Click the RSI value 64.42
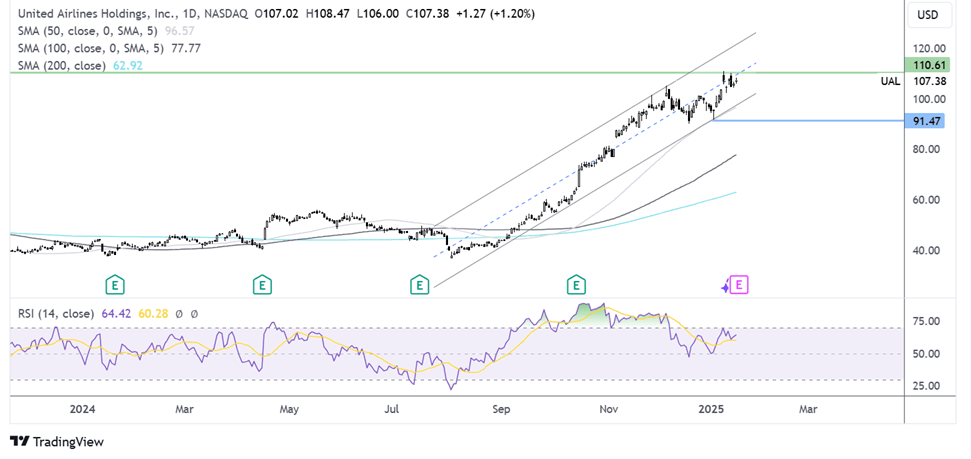The image size is (971, 459). tap(114, 314)
